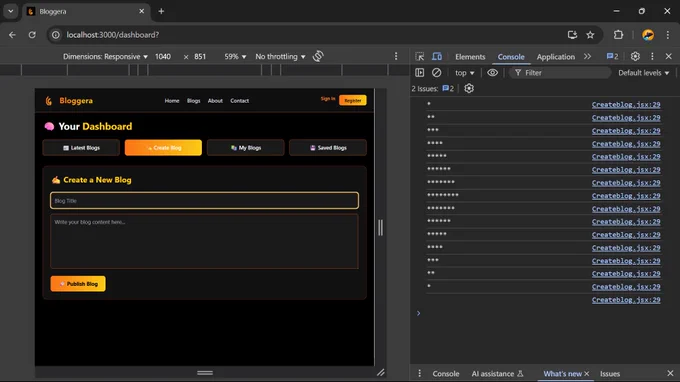The width and height of the screenshot is (680, 382).
Task: Close the Bloggera browser tab
Action: pos(141,11)
